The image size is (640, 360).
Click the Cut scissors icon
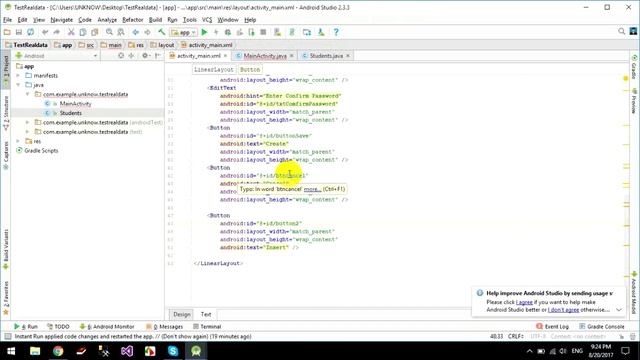coord(71,32)
